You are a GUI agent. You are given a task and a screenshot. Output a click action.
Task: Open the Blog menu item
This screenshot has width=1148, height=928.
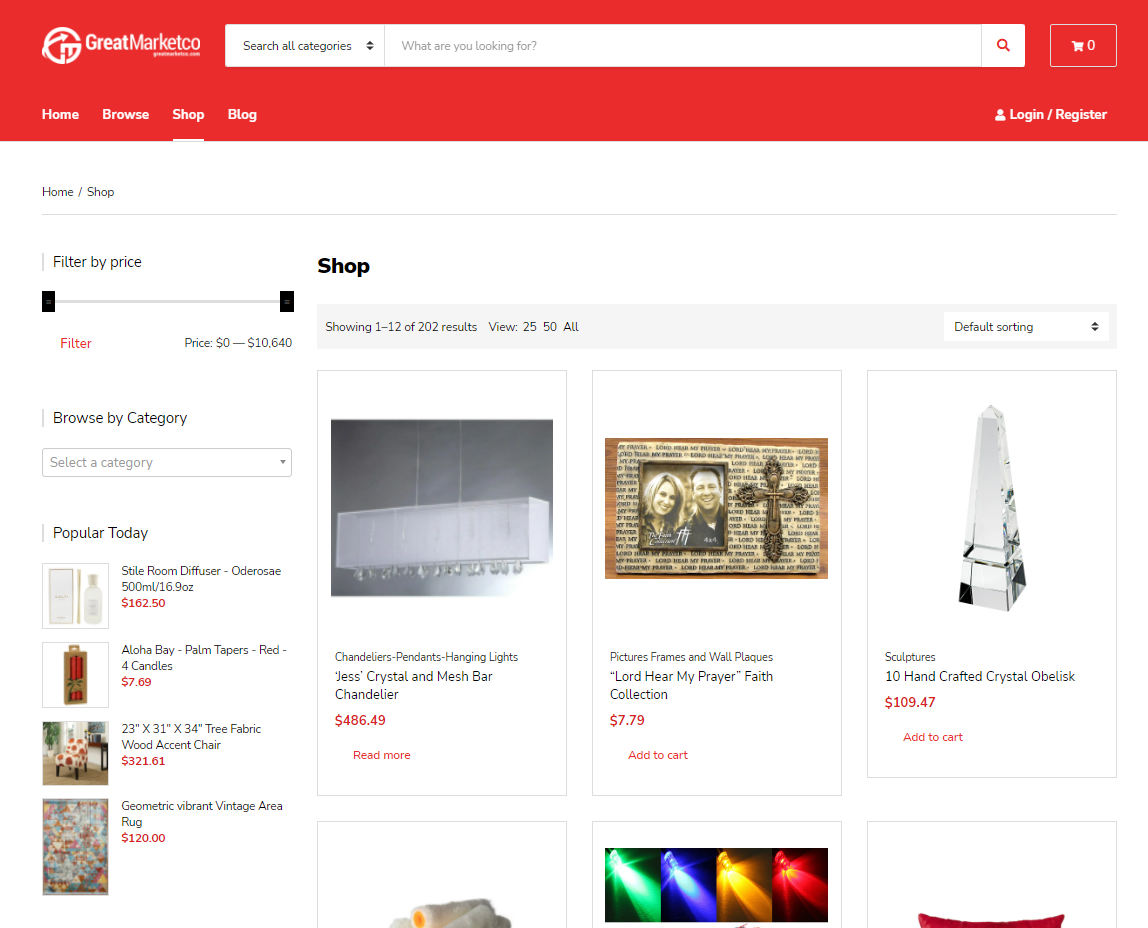[242, 114]
